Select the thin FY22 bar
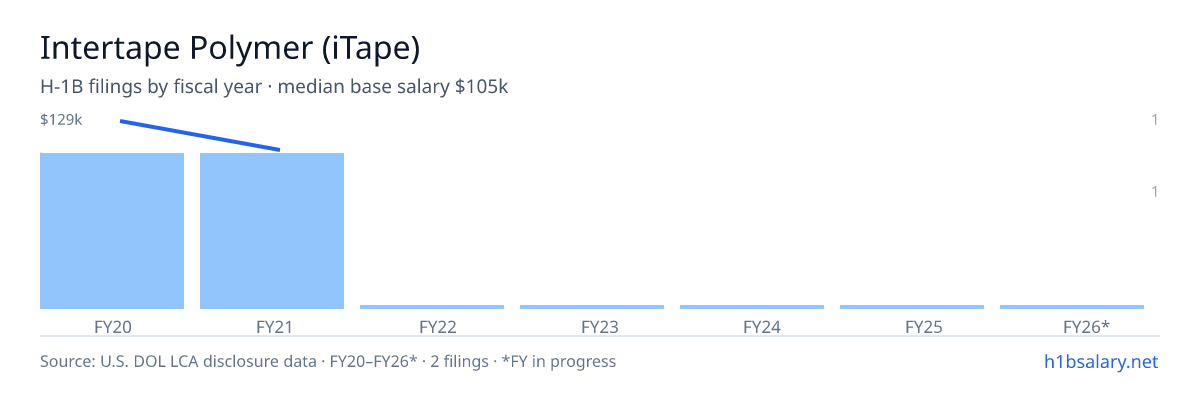Viewport: 1200px width, 400px height. (x=432, y=307)
